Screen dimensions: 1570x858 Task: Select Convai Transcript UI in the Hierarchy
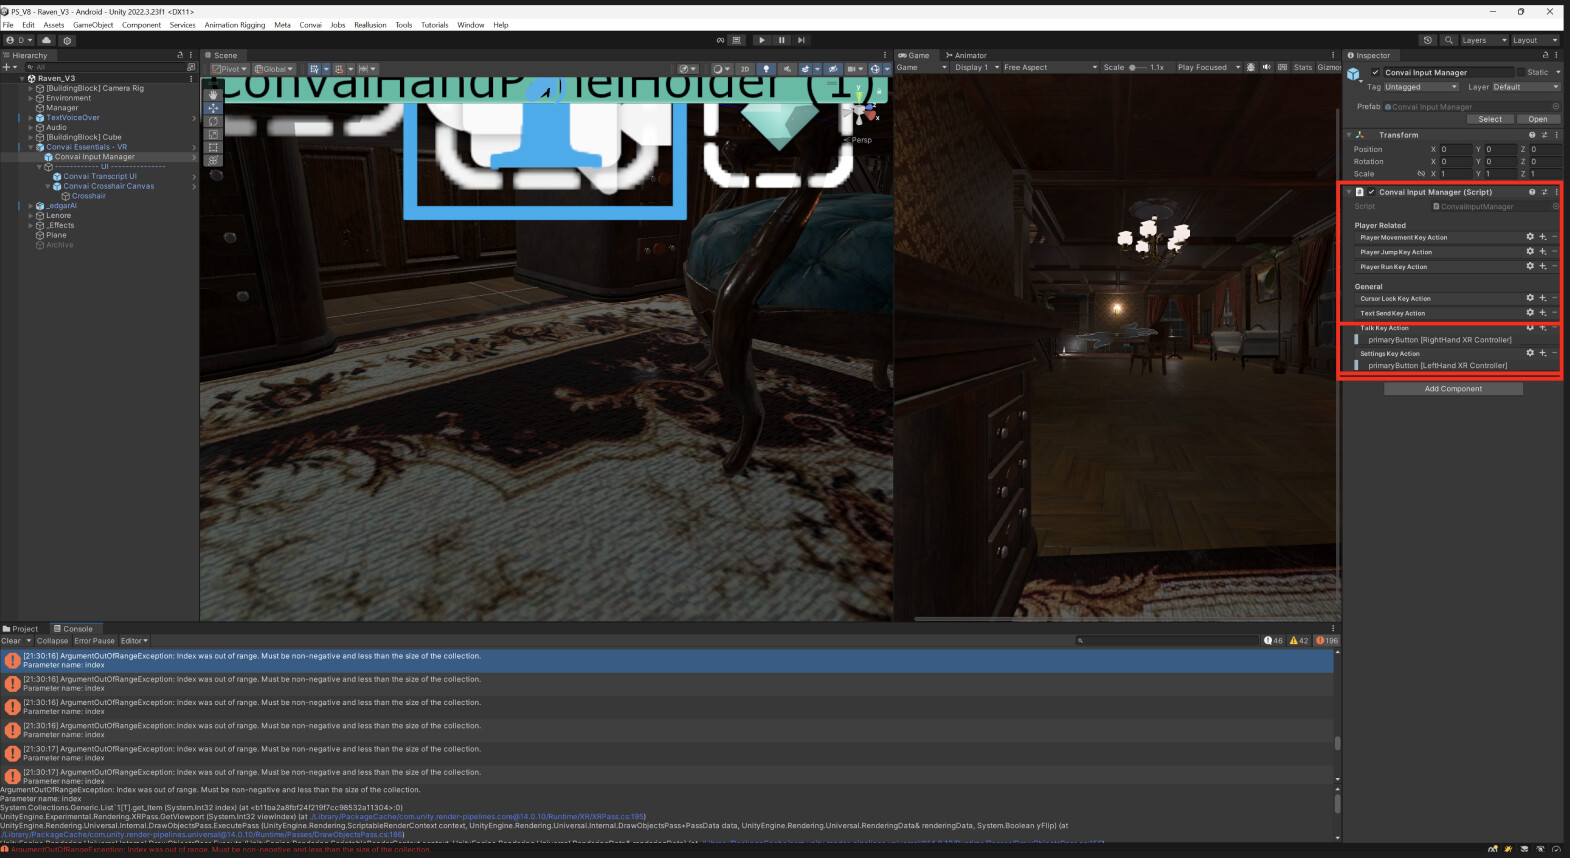coord(100,176)
